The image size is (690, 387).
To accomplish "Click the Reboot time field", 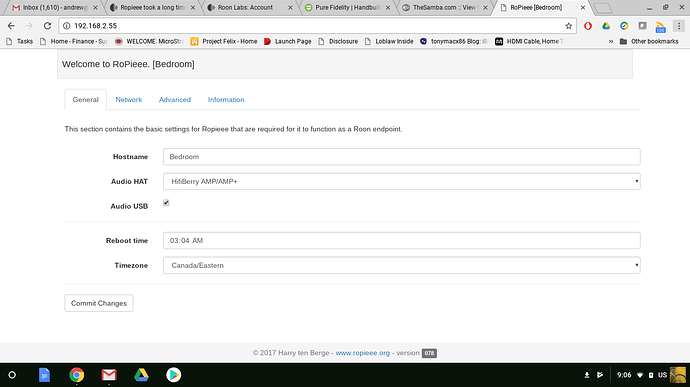I will pyautogui.click(x=401, y=240).
